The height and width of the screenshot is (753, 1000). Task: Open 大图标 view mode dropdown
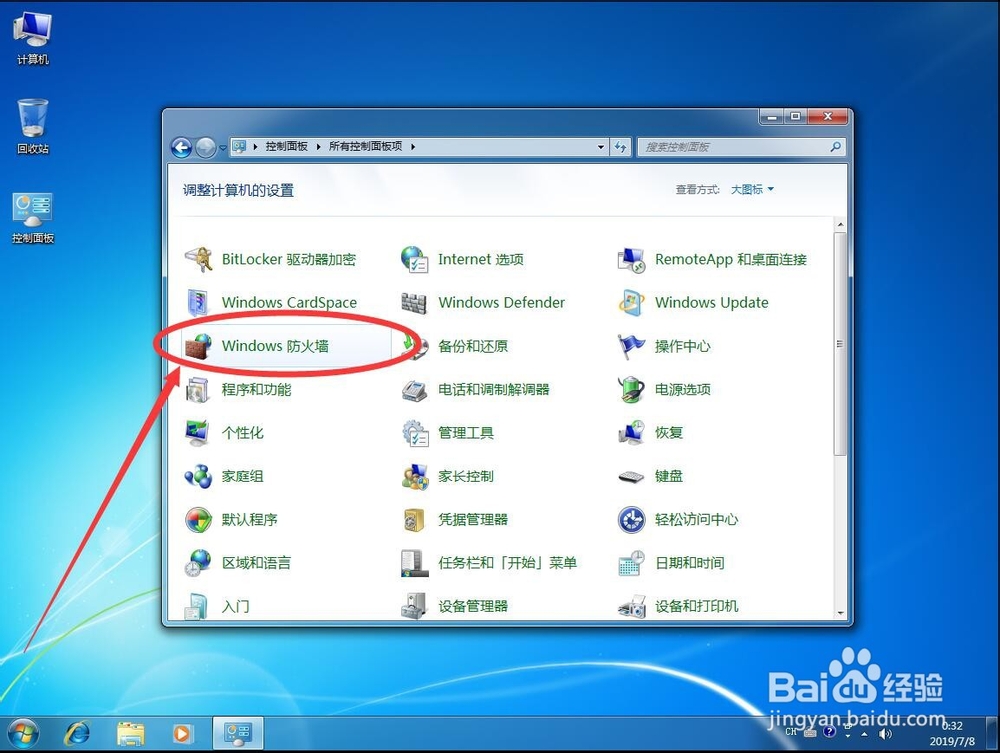tap(752, 189)
